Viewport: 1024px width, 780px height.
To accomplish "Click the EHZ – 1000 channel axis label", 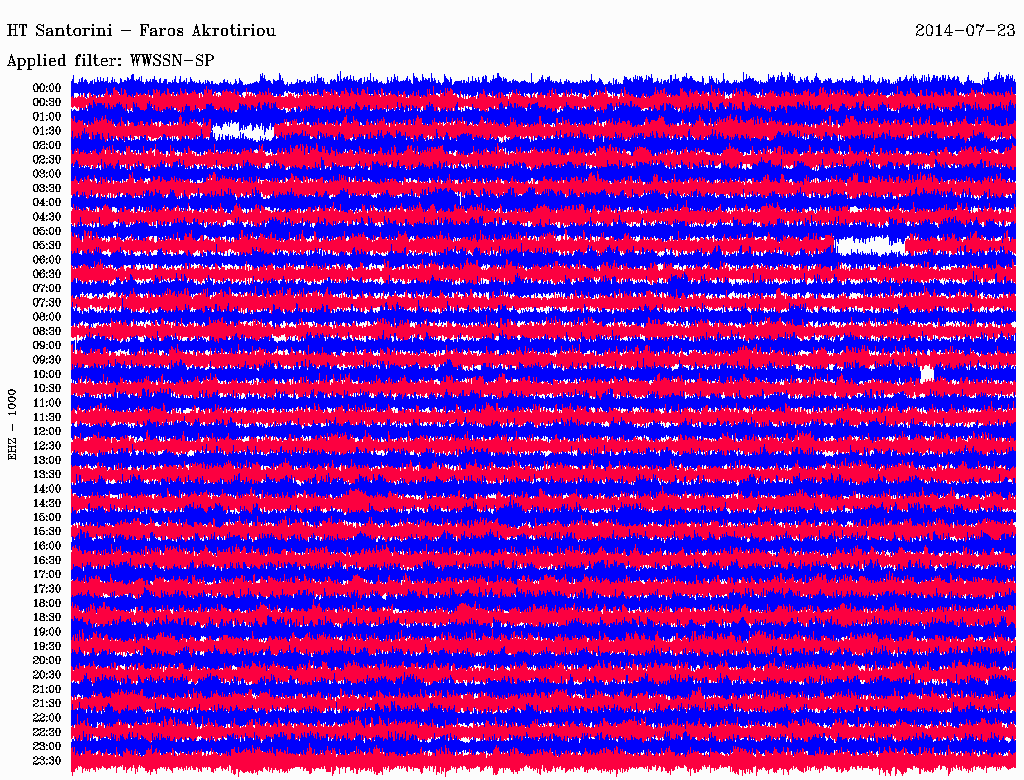I will [x=13, y=424].
